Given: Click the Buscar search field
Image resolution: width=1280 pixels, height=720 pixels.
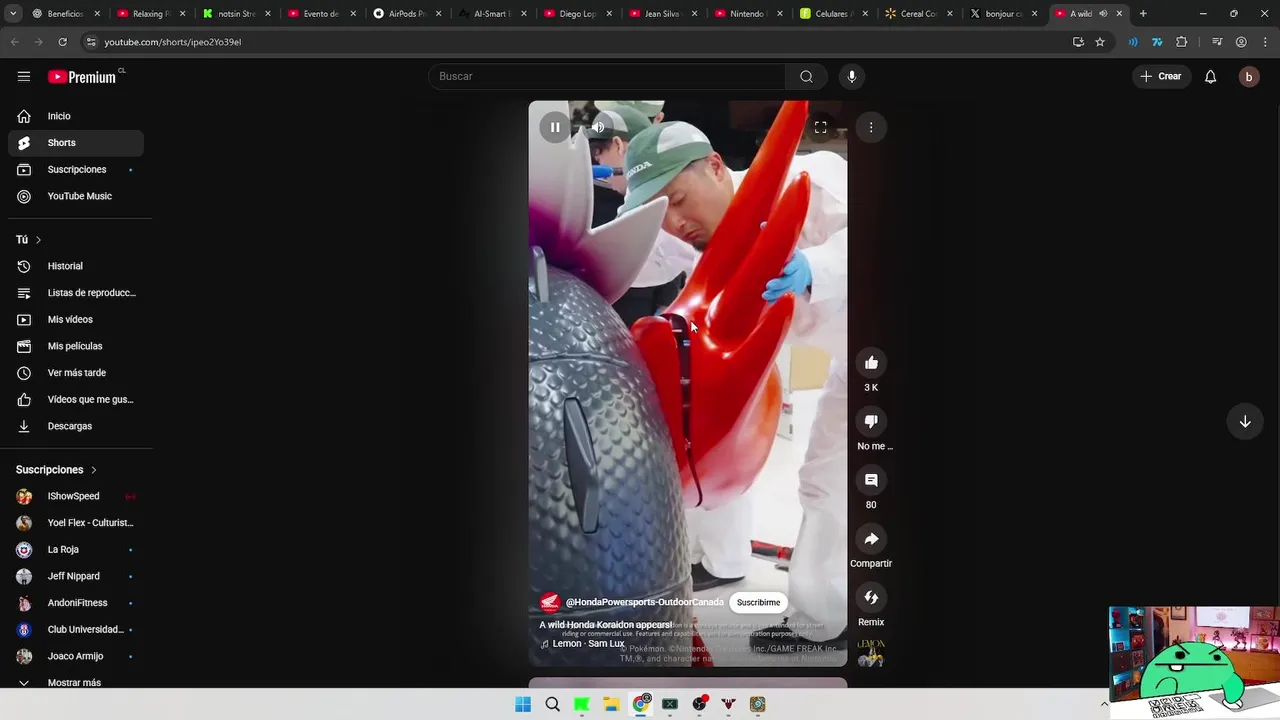Looking at the screenshot, I should tap(607, 76).
